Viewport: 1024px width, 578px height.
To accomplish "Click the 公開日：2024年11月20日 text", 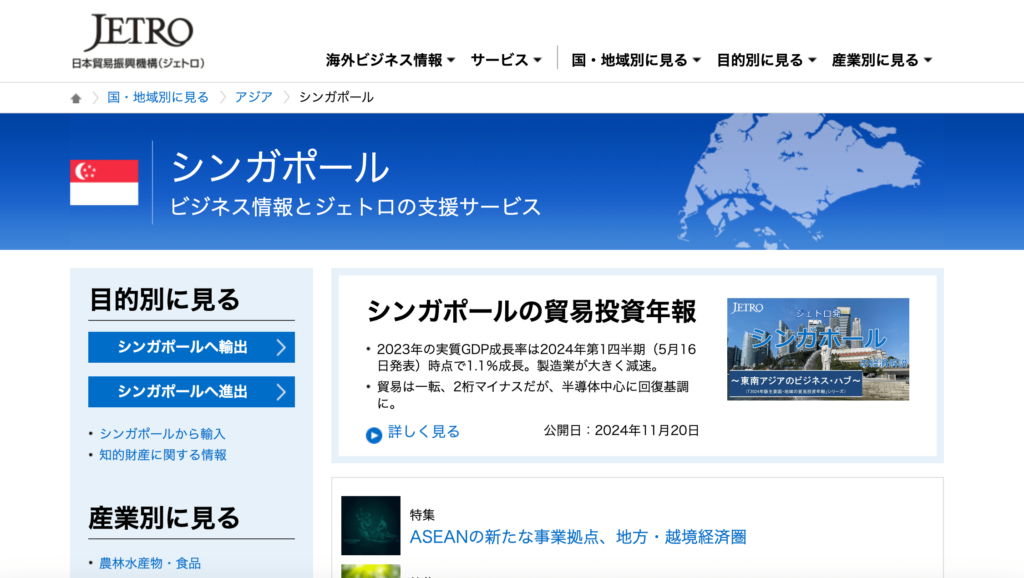I will 621,430.
